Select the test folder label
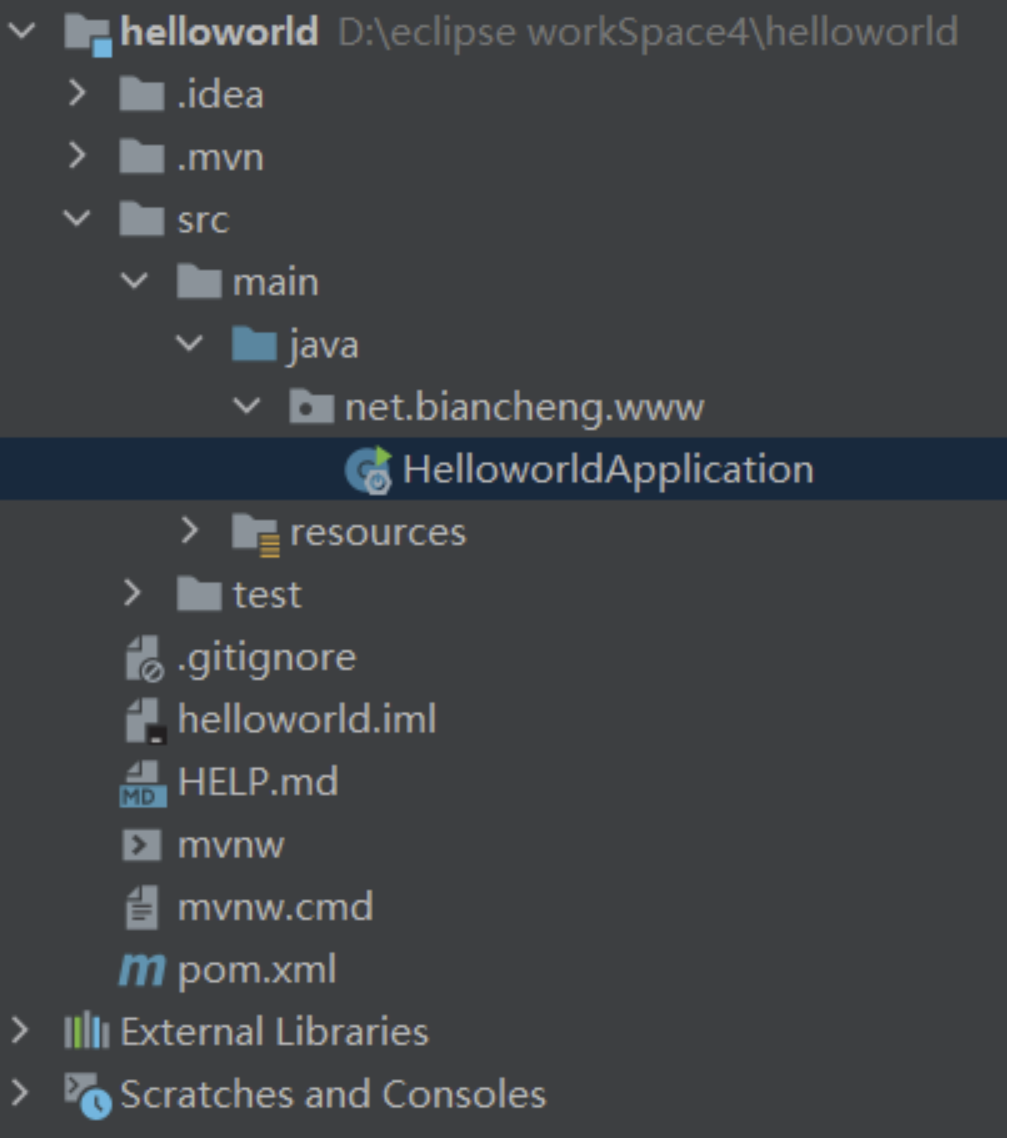 point(267,595)
